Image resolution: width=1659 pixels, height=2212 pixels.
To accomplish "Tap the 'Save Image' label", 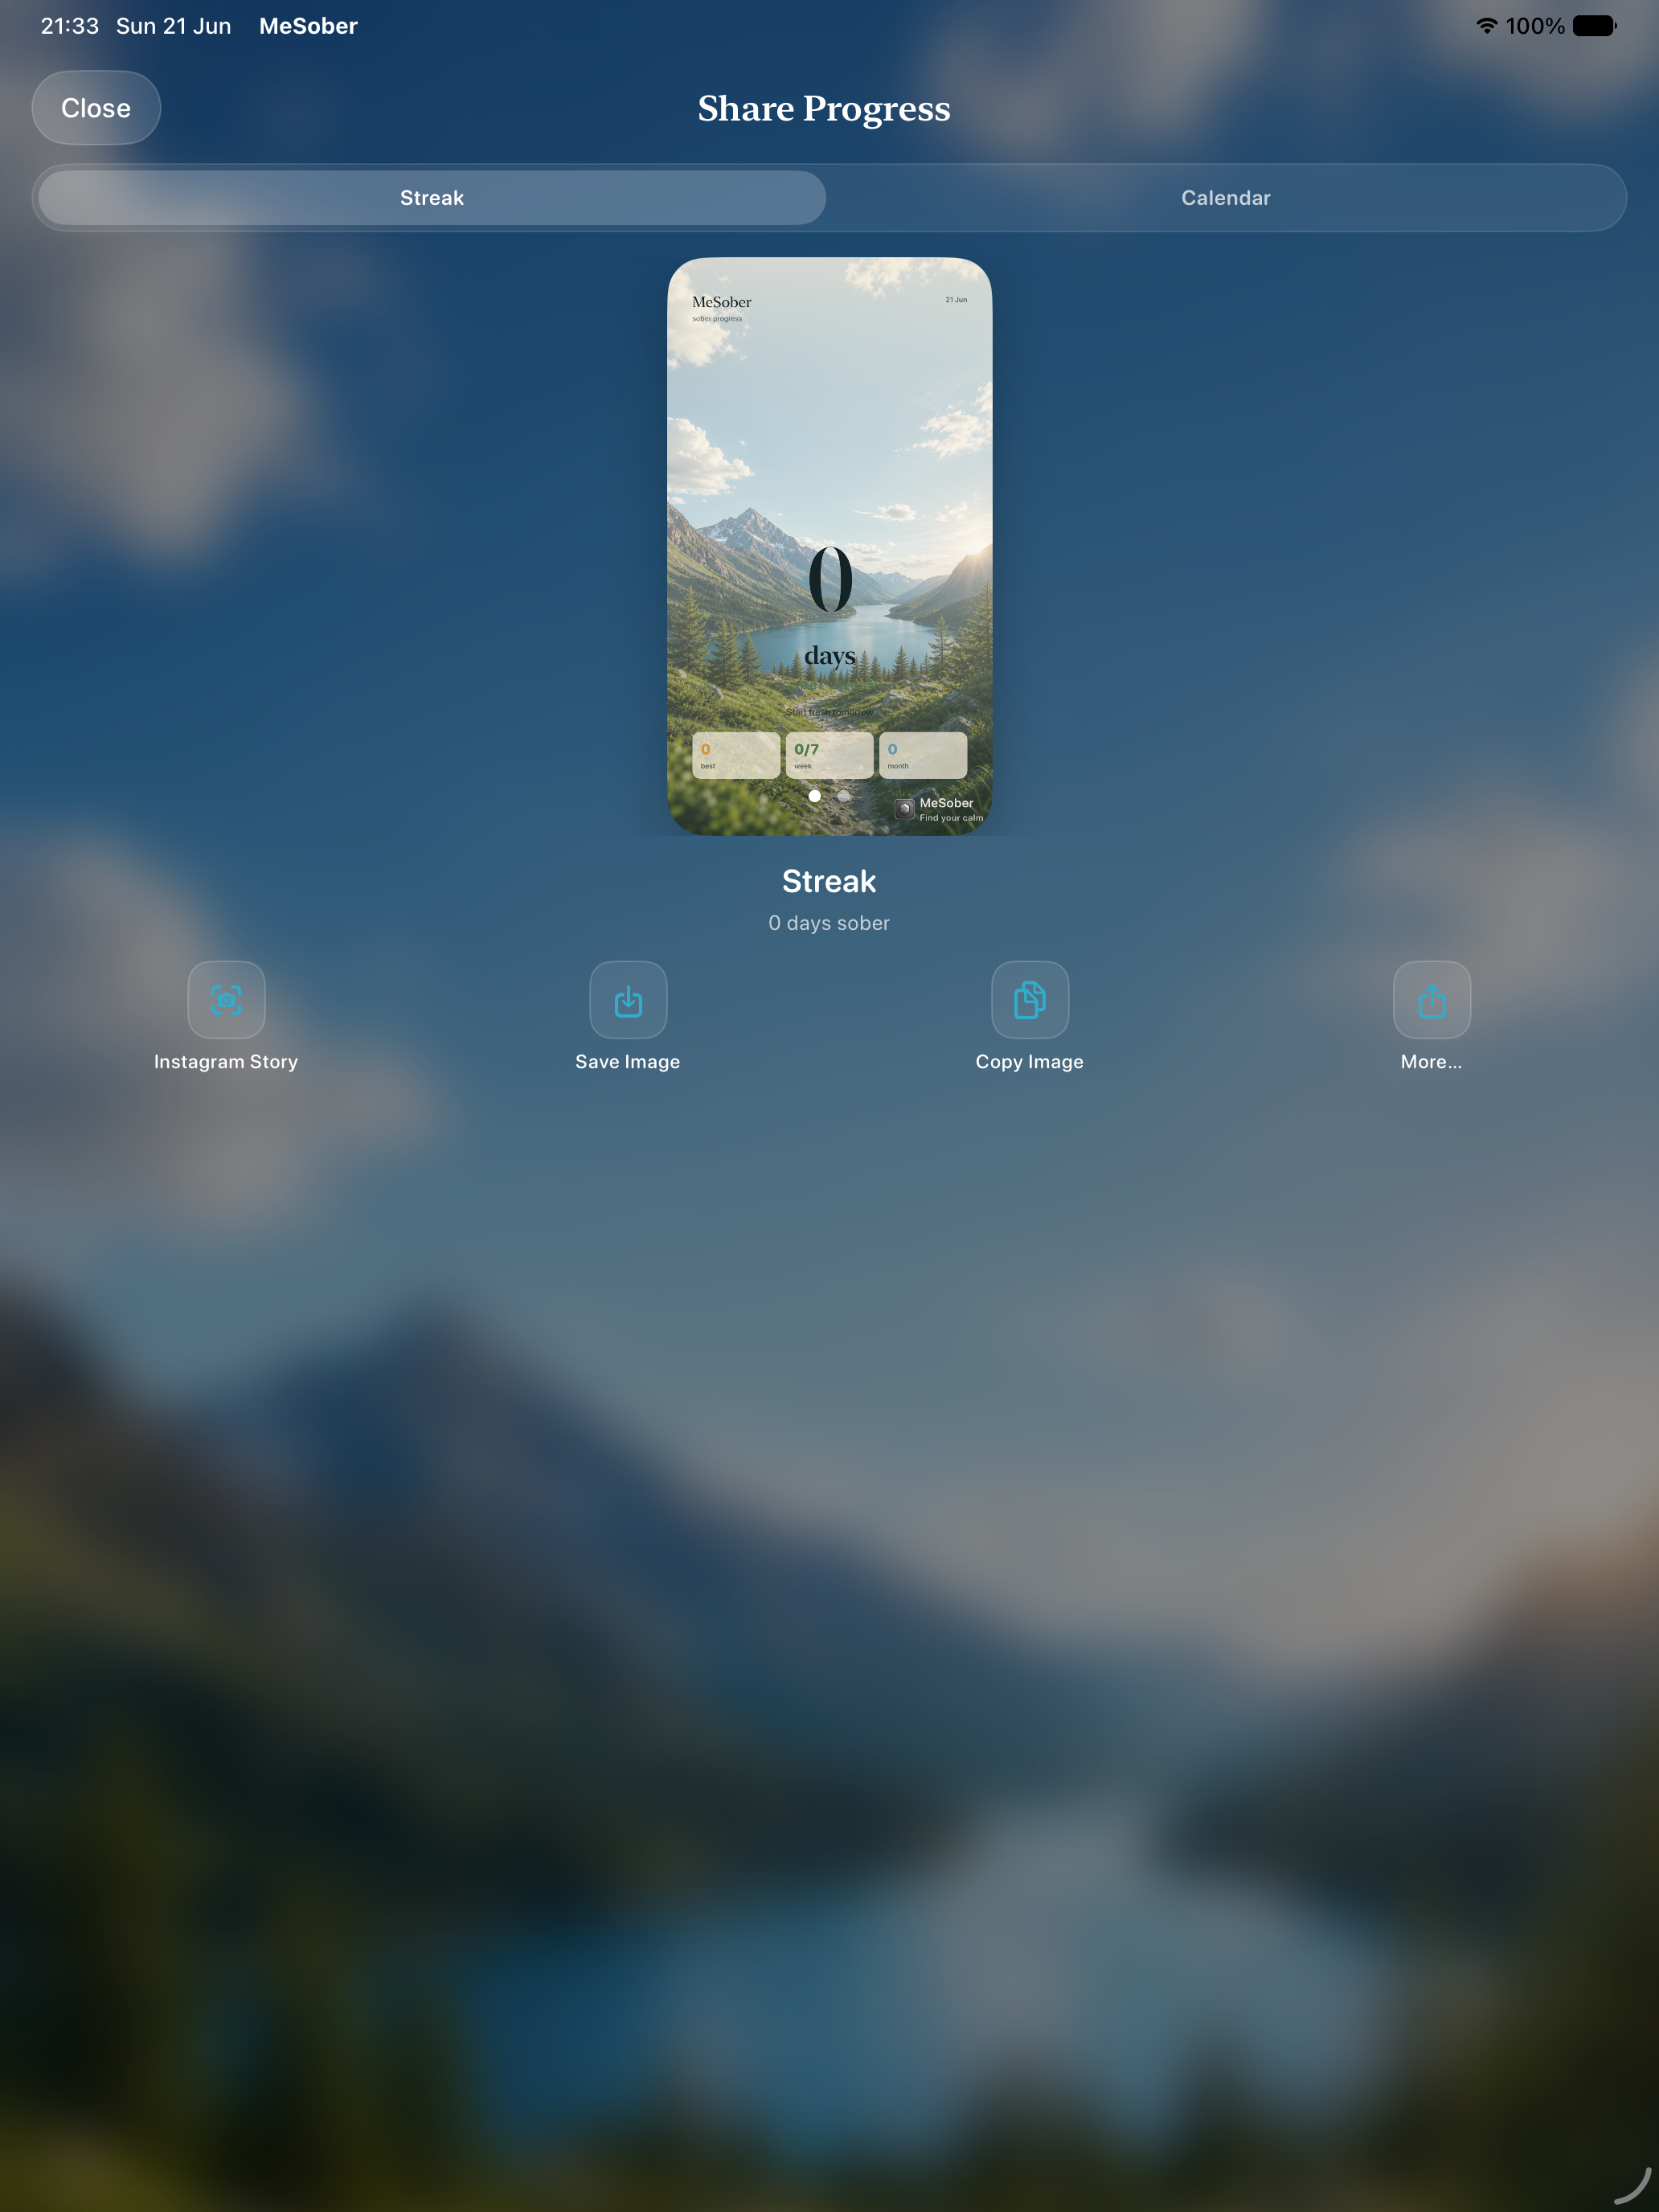I will [628, 1062].
